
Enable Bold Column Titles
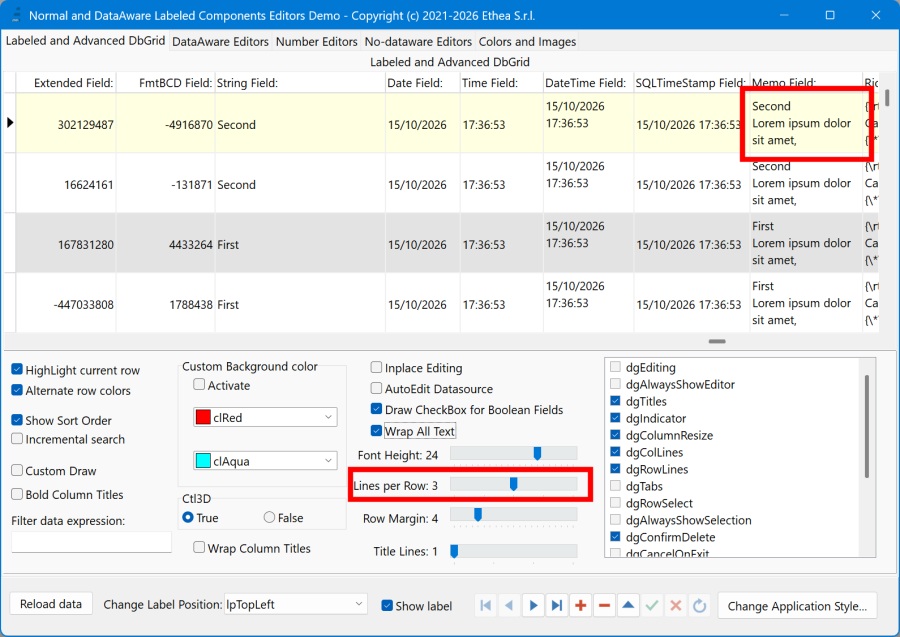pyautogui.click(x=17, y=494)
